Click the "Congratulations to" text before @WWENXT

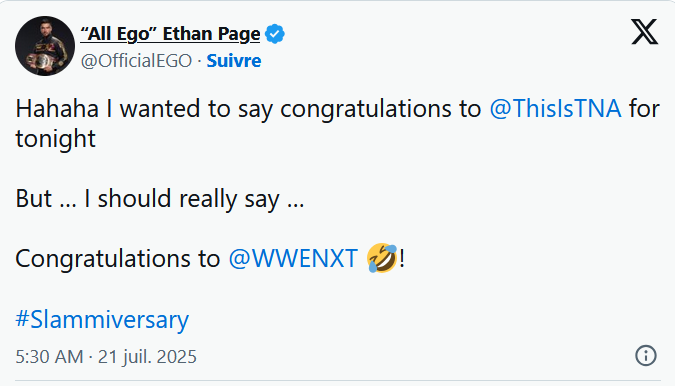(118, 259)
